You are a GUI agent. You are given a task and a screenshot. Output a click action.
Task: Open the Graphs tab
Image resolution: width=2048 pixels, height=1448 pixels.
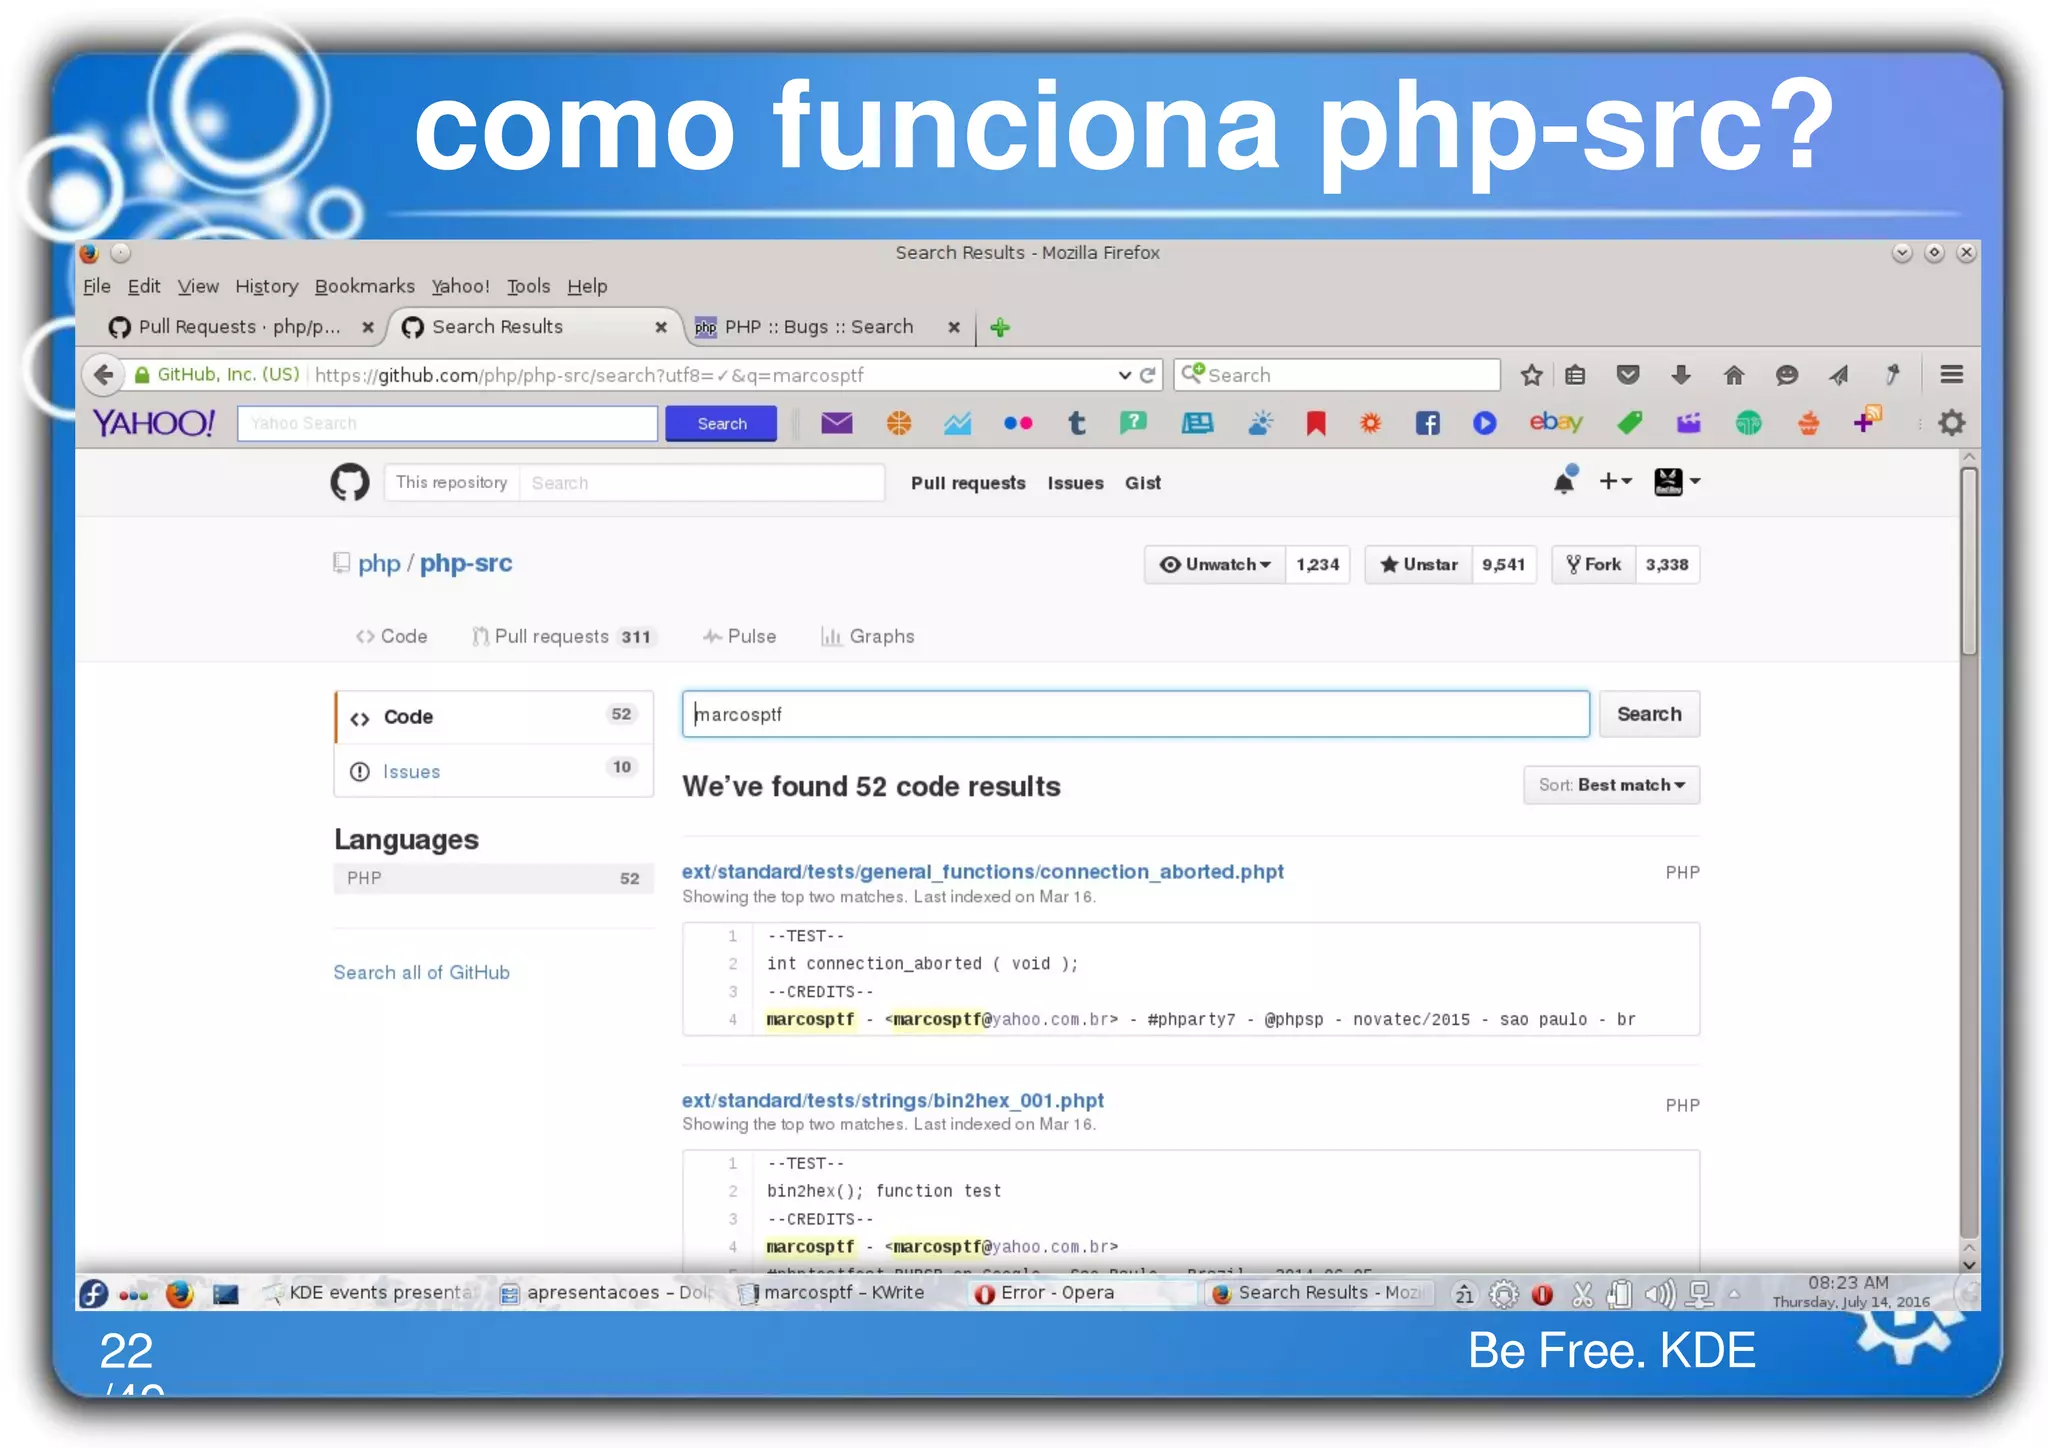[x=868, y=636]
